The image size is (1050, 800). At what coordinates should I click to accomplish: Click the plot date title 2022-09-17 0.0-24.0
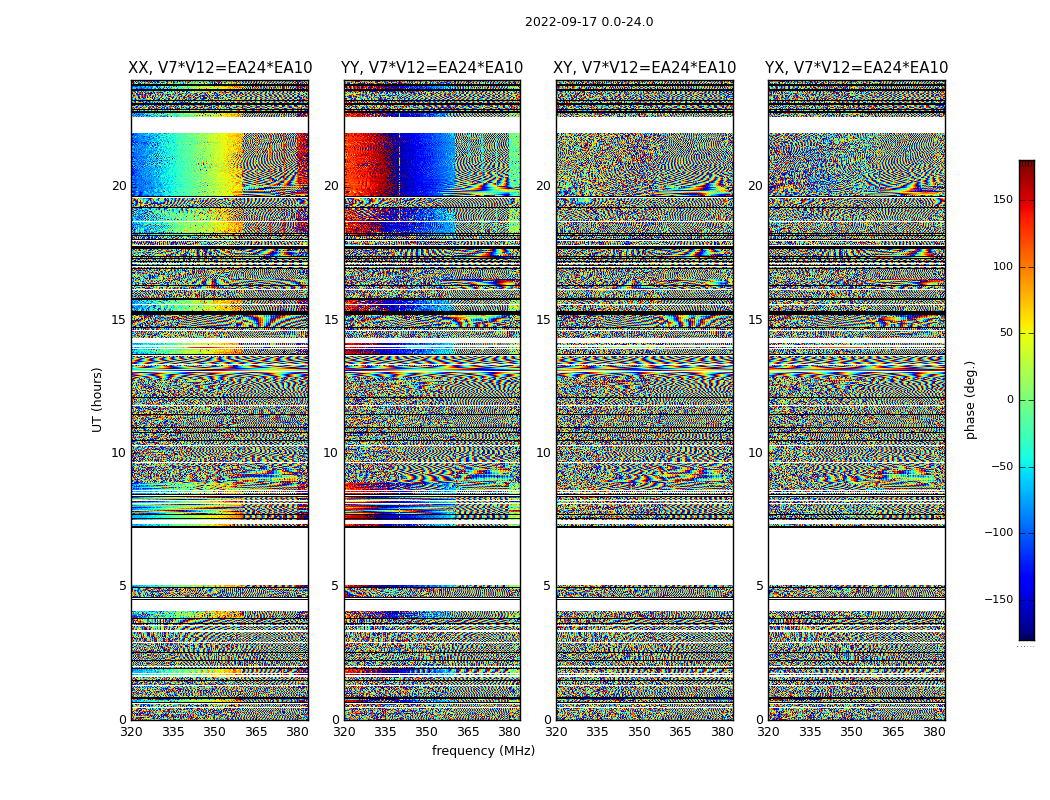tap(589, 22)
